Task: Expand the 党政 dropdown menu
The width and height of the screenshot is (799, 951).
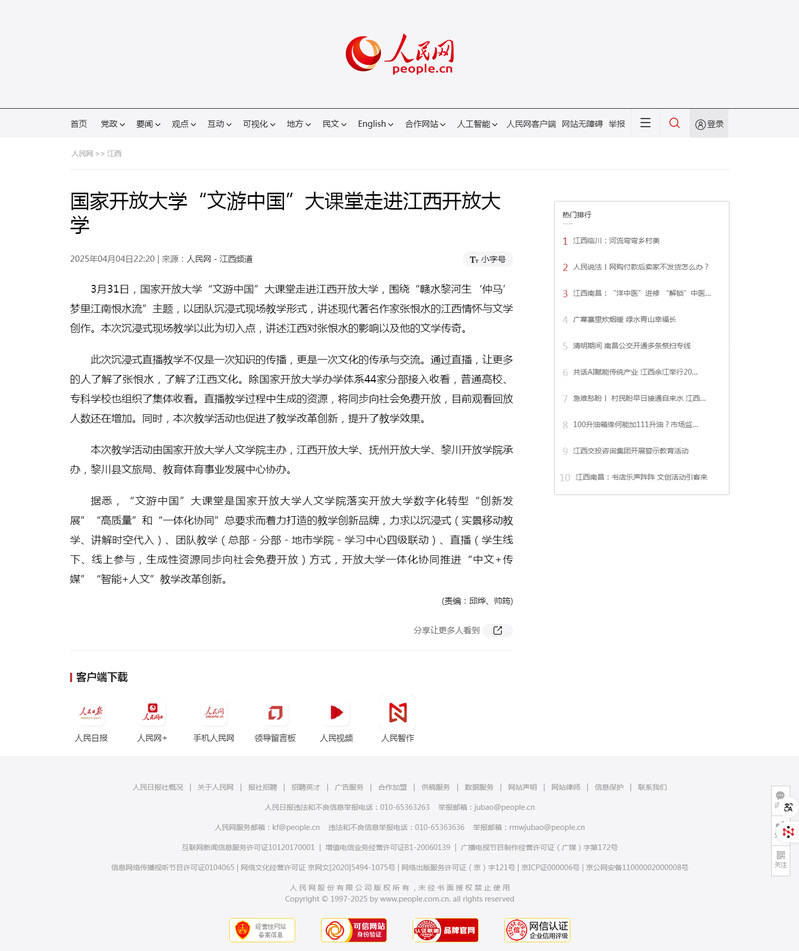Action: click(x=112, y=124)
